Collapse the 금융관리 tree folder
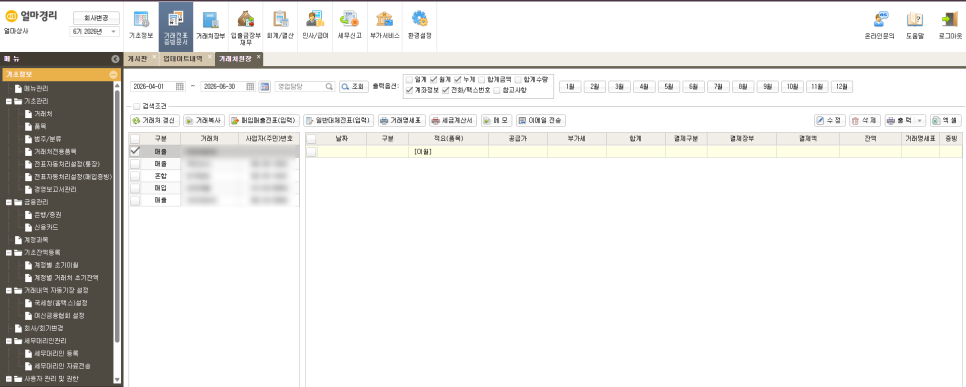This screenshot has height=387, width=966. coord(9,202)
